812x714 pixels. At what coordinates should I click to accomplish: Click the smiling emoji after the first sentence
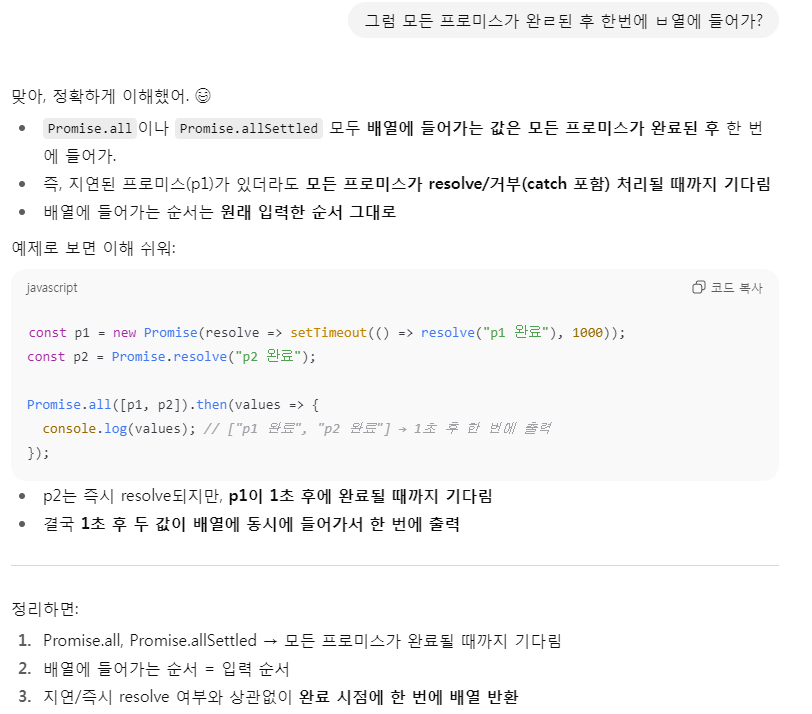(x=203, y=97)
